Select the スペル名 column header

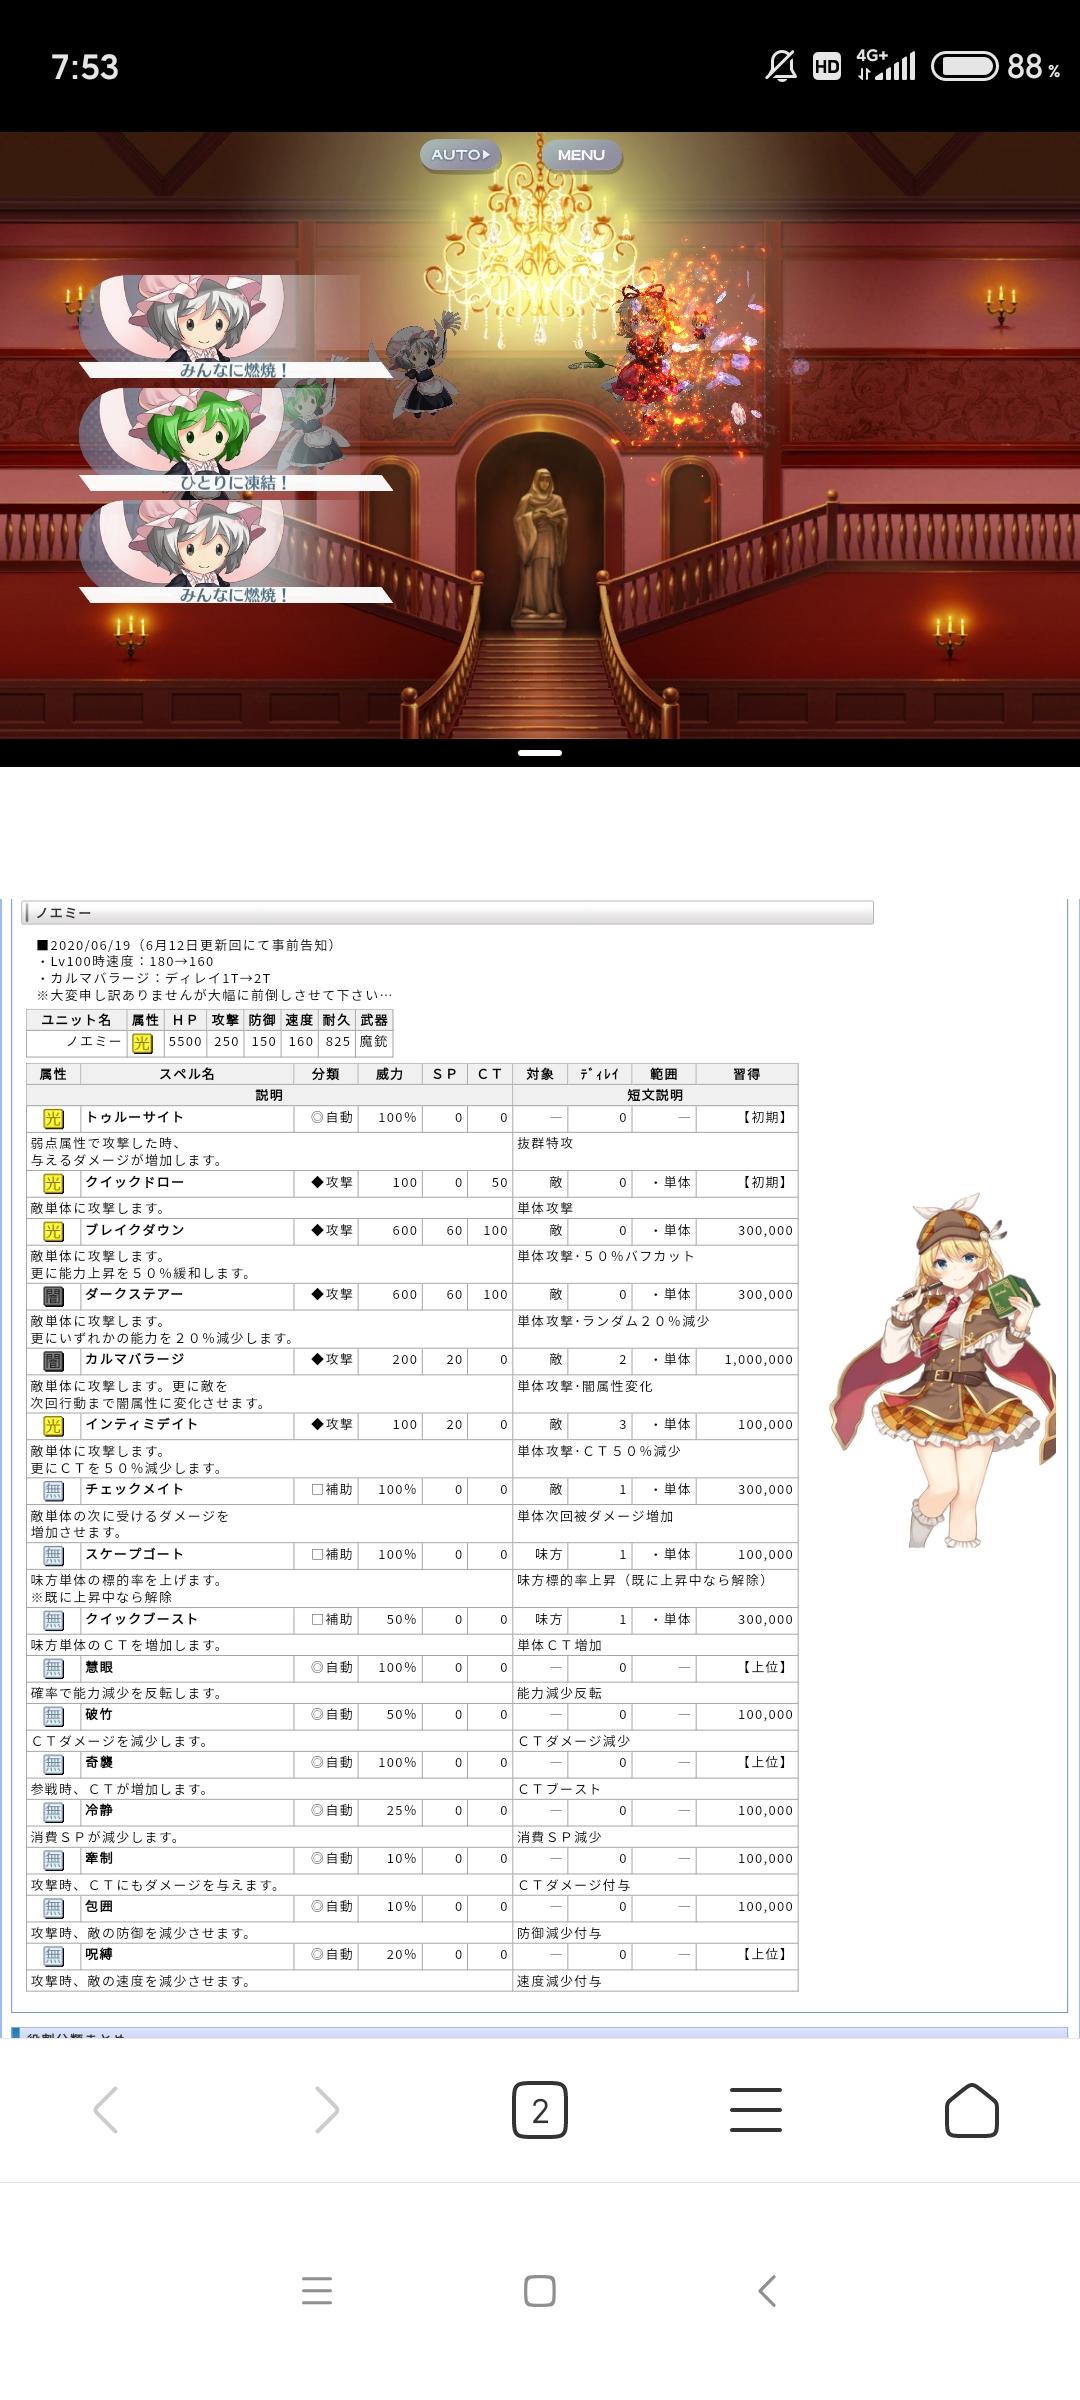[x=187, y=1074]
